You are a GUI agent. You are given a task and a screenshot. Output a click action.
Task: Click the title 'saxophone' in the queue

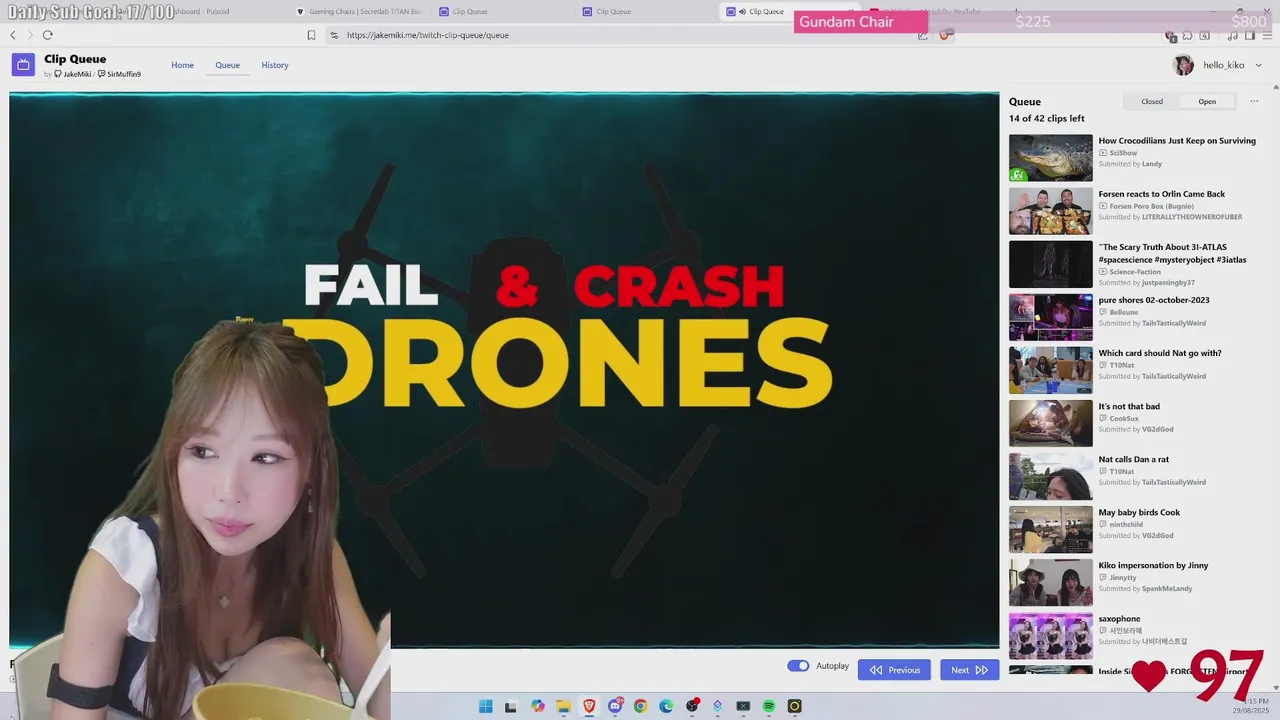(x=1119, y=618)
